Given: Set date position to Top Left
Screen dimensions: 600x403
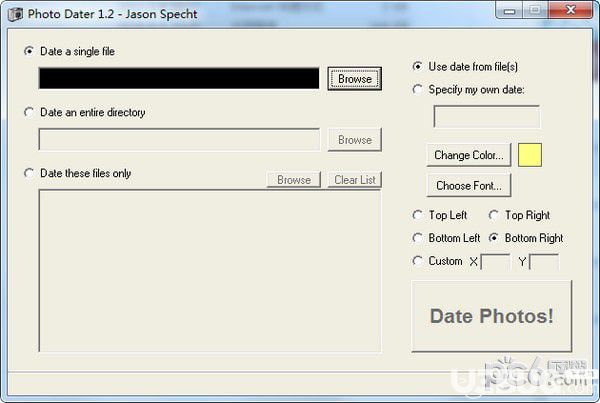Looking at the screenshot, I should tap(417, 215).
